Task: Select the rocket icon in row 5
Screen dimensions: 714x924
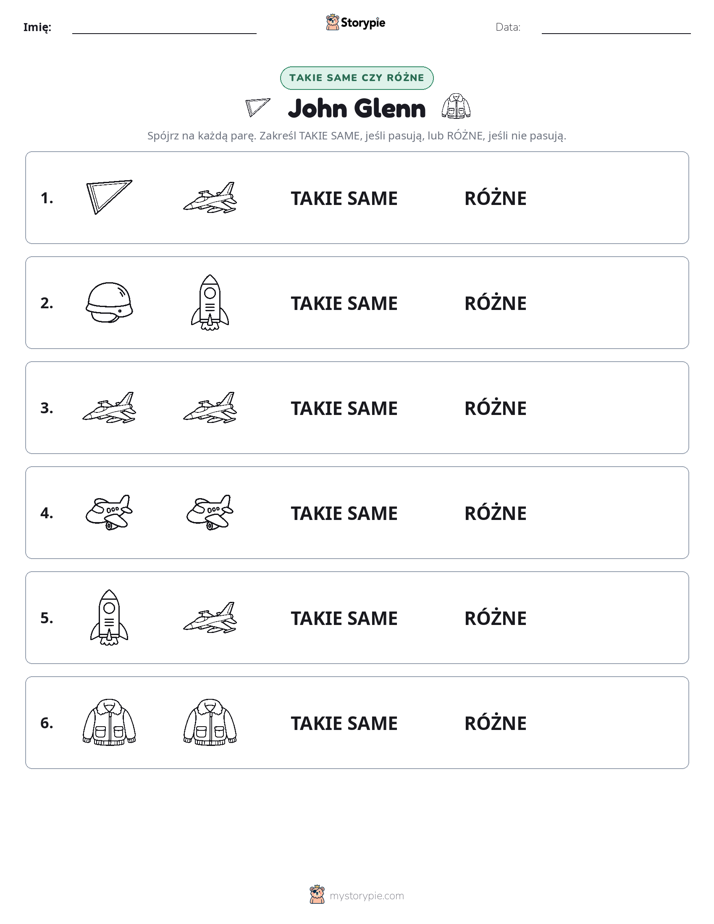Action: (x=109, y=617)
